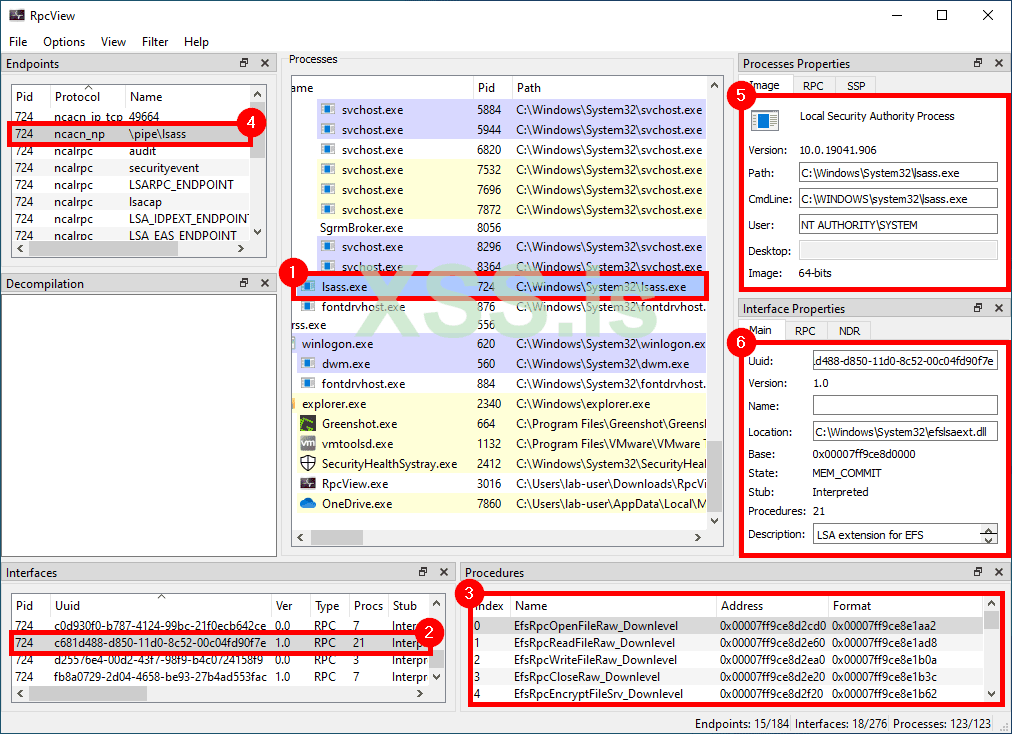Click the OneDrive.exe cloud icon

pos(308,504)
